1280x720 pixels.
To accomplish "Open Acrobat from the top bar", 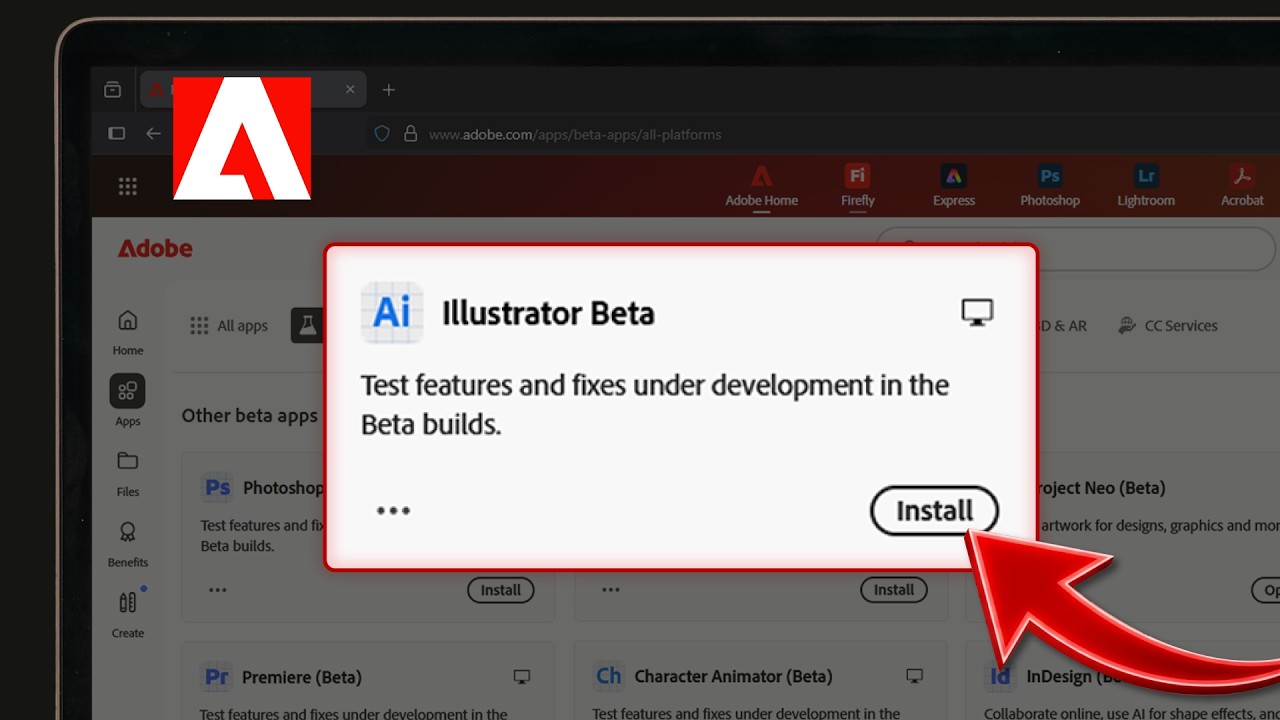I will click(x=1242, y=186).
